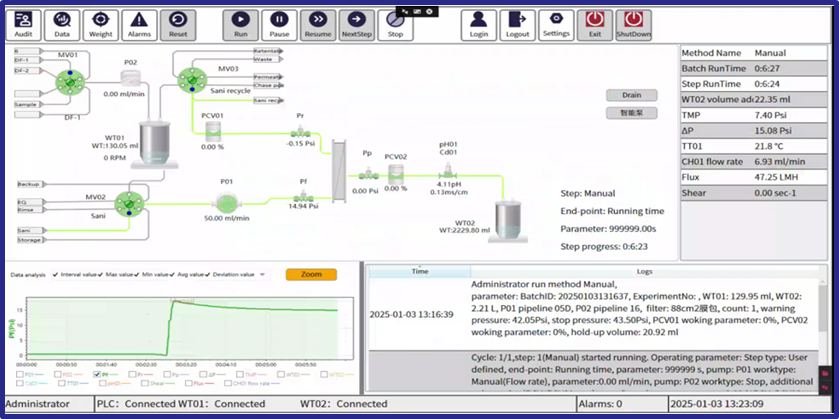Click the Drain button

[631, 95]
